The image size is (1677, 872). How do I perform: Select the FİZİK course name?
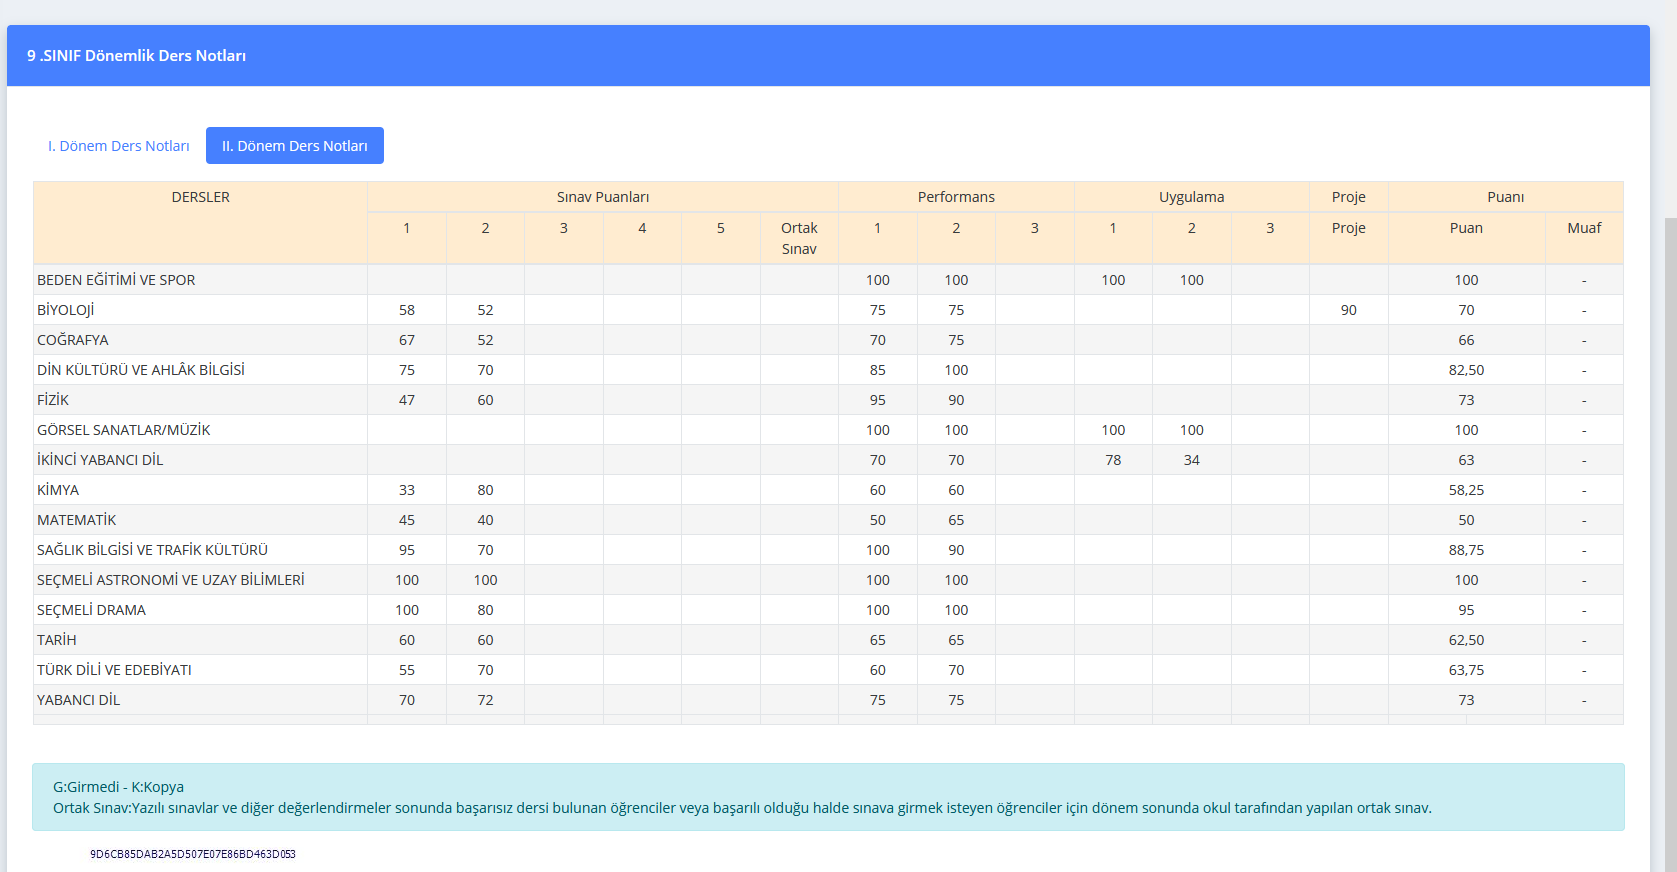(x=53, y=400)
